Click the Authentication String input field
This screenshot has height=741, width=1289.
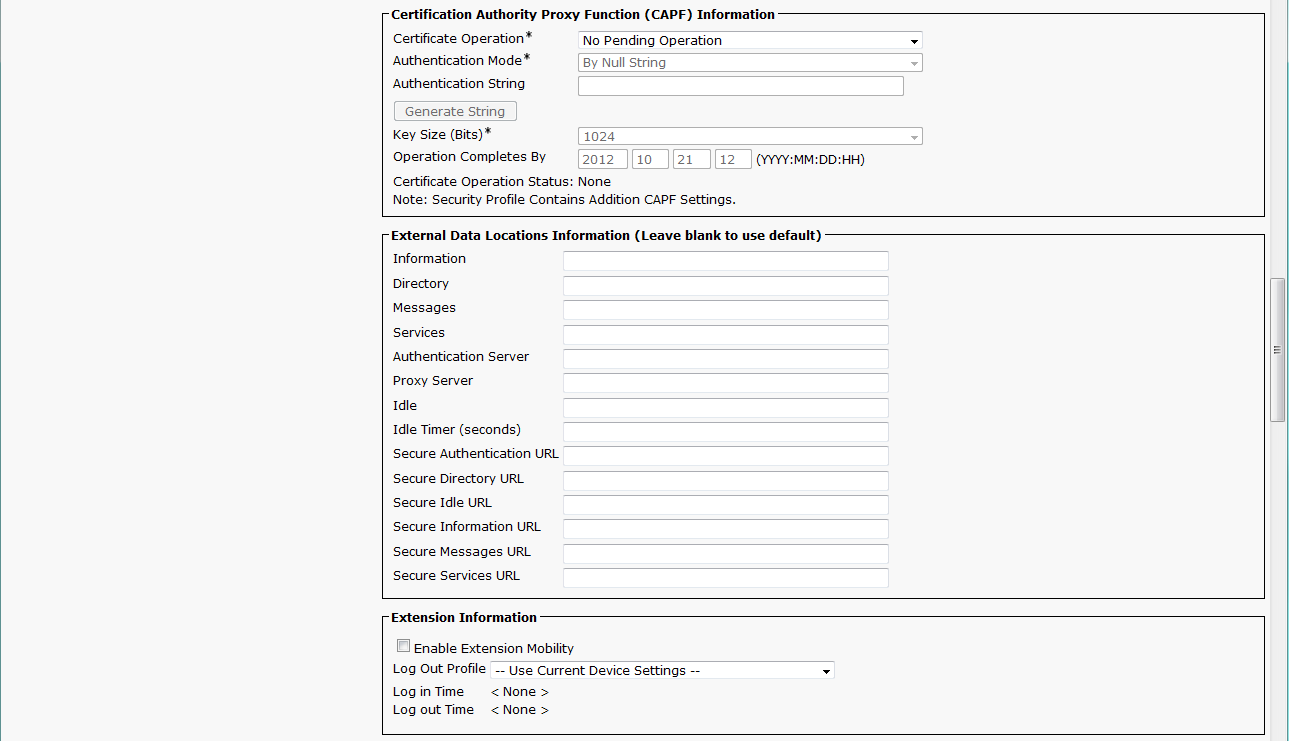(740, 87)
